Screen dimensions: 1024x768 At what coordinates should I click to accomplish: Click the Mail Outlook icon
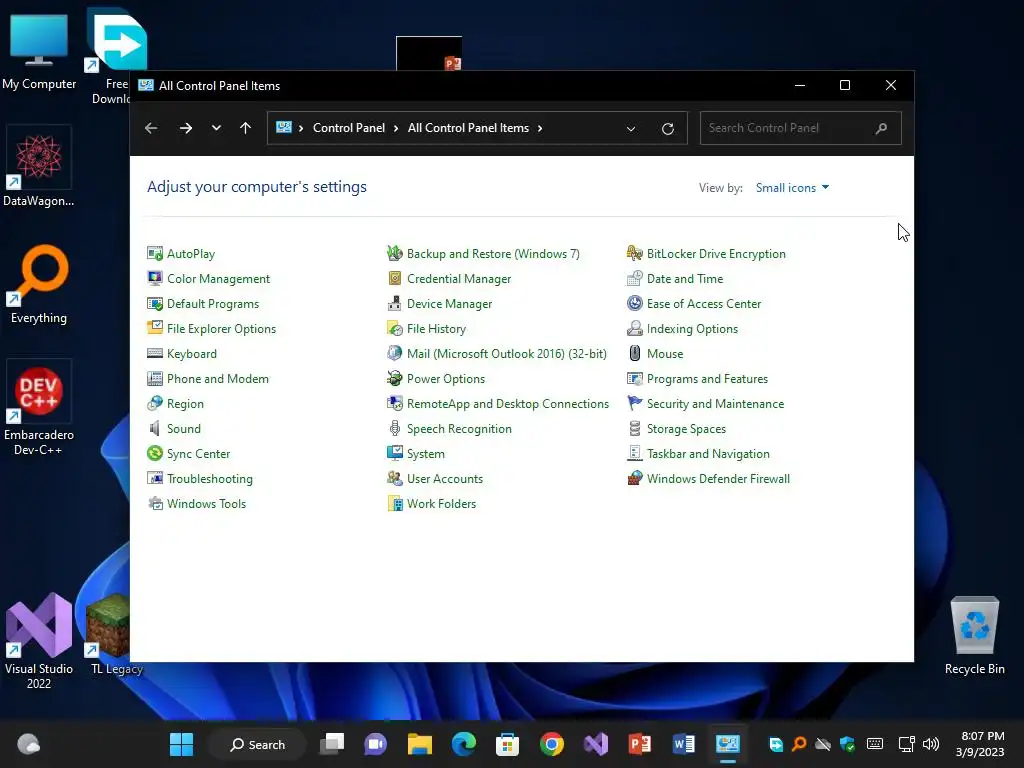pyautogui.click(x=394, y=353)
